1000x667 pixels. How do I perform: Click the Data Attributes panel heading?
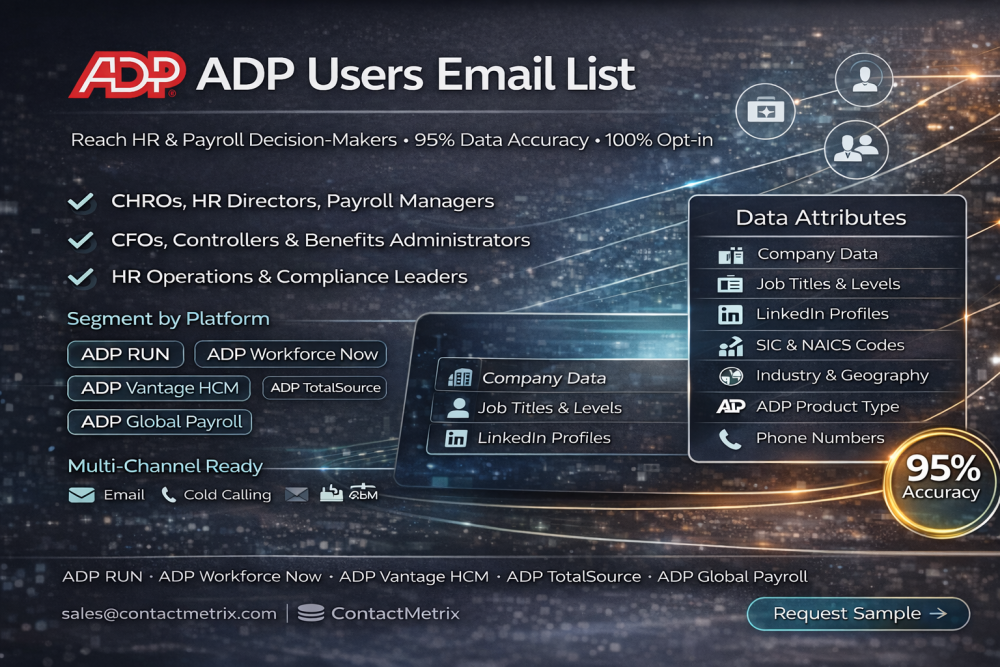pyautogui.click(x=821, y=218)
